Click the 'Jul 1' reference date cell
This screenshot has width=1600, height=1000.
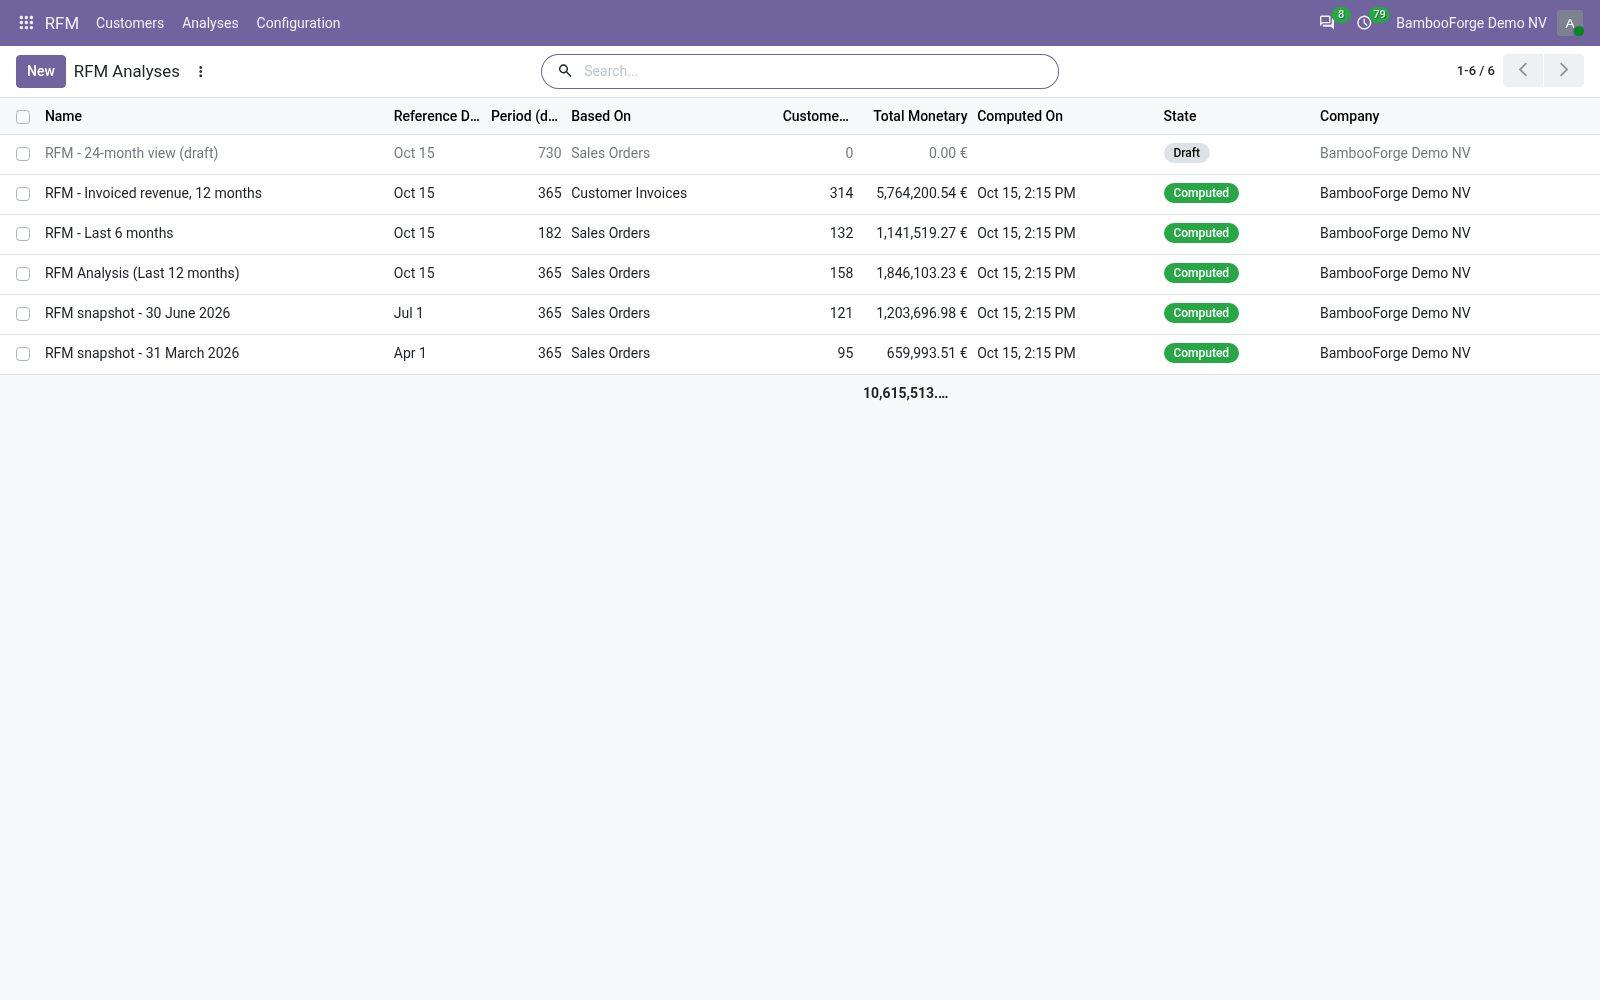tap(408, 313)
